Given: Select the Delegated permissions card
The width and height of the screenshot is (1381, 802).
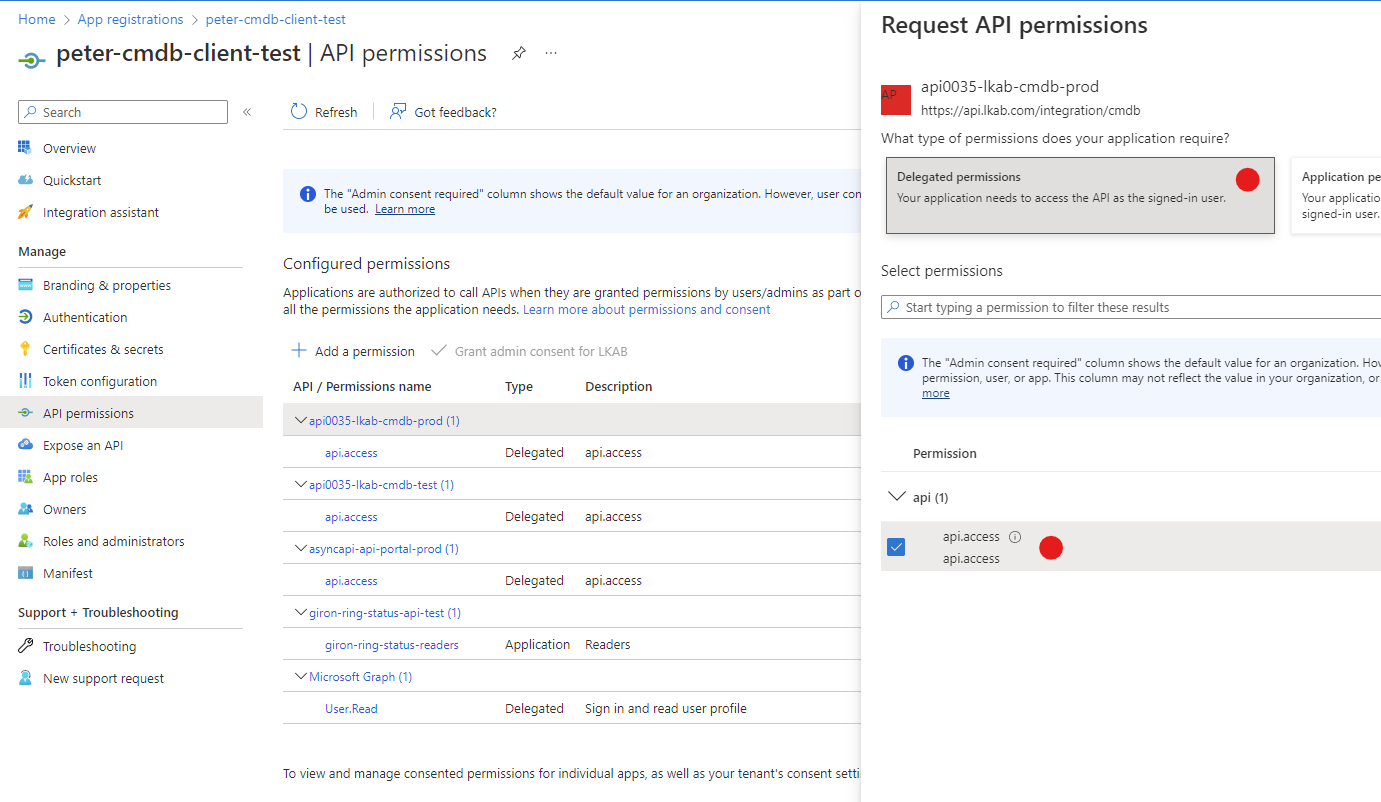Looking at the screenshot, I should point(1079,195).
